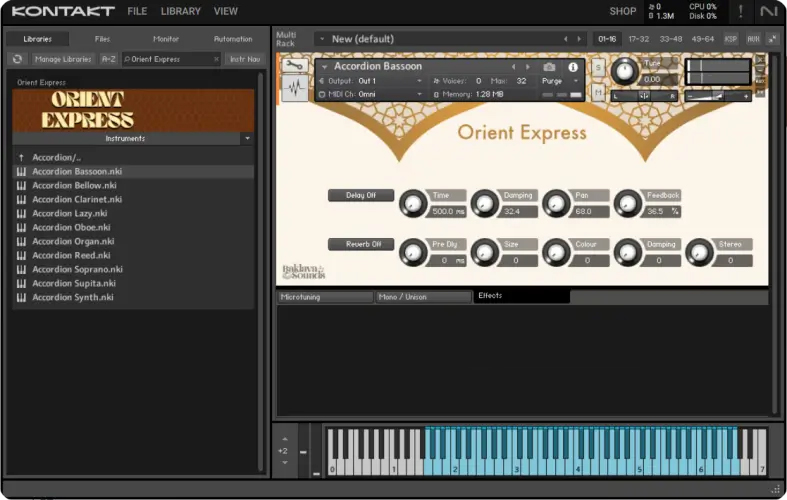This screenshot has height=500, width=787.
Task: Click the waveform icon below the wrench
Action: [295, 88]
